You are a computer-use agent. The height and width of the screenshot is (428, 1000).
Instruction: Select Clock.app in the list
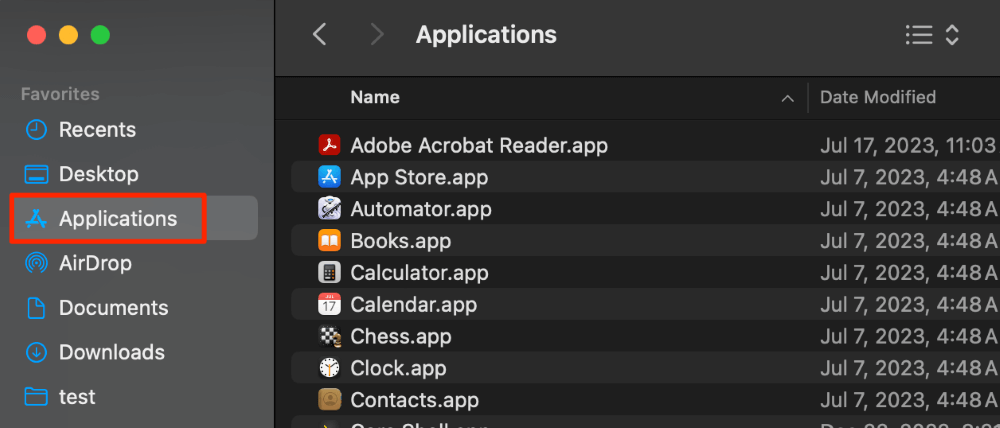pos(398,368)
